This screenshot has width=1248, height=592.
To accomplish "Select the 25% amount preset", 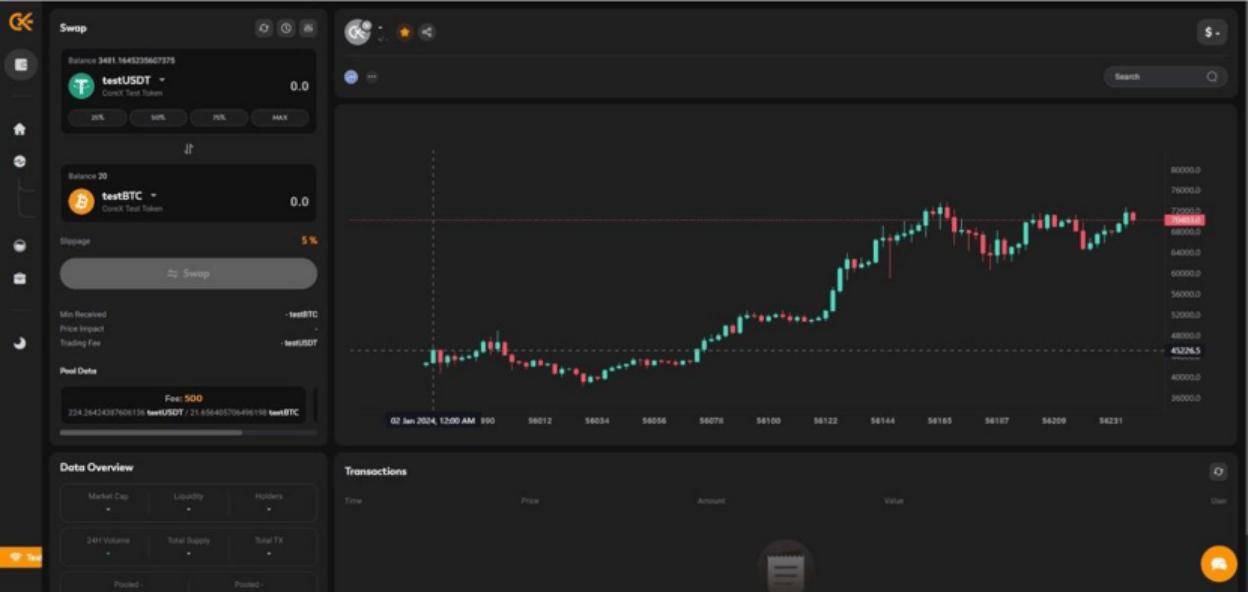I will (97, 118).
